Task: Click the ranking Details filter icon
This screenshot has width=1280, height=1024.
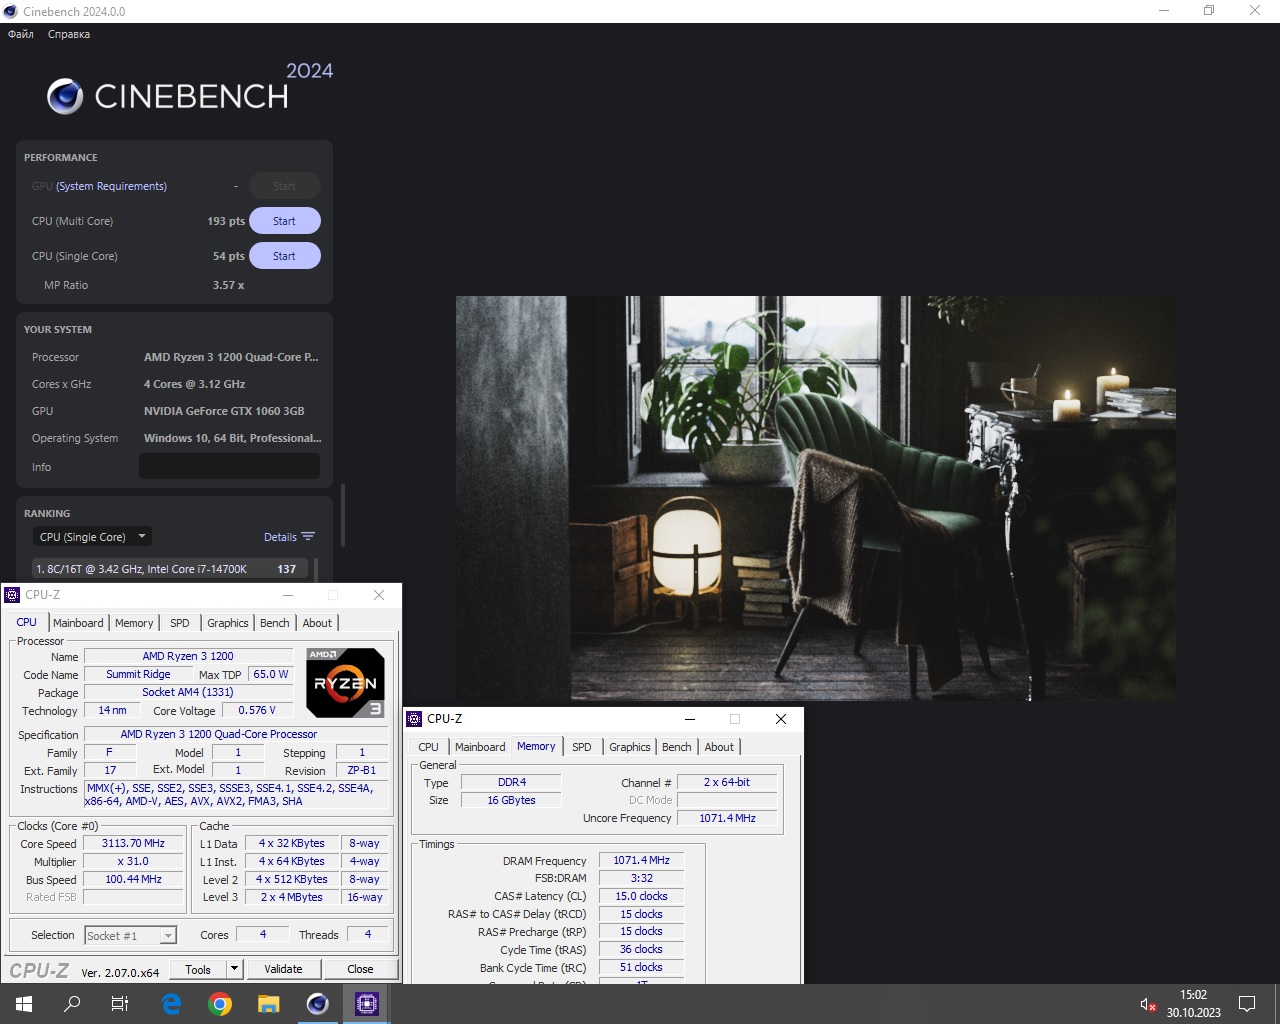Action: [308, 537]
